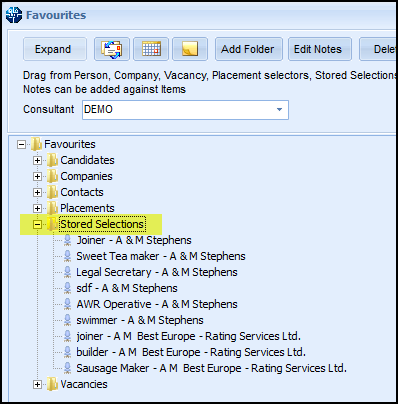Open the calendar toolbar icon

pyautogui.click(x=151, y=49)
